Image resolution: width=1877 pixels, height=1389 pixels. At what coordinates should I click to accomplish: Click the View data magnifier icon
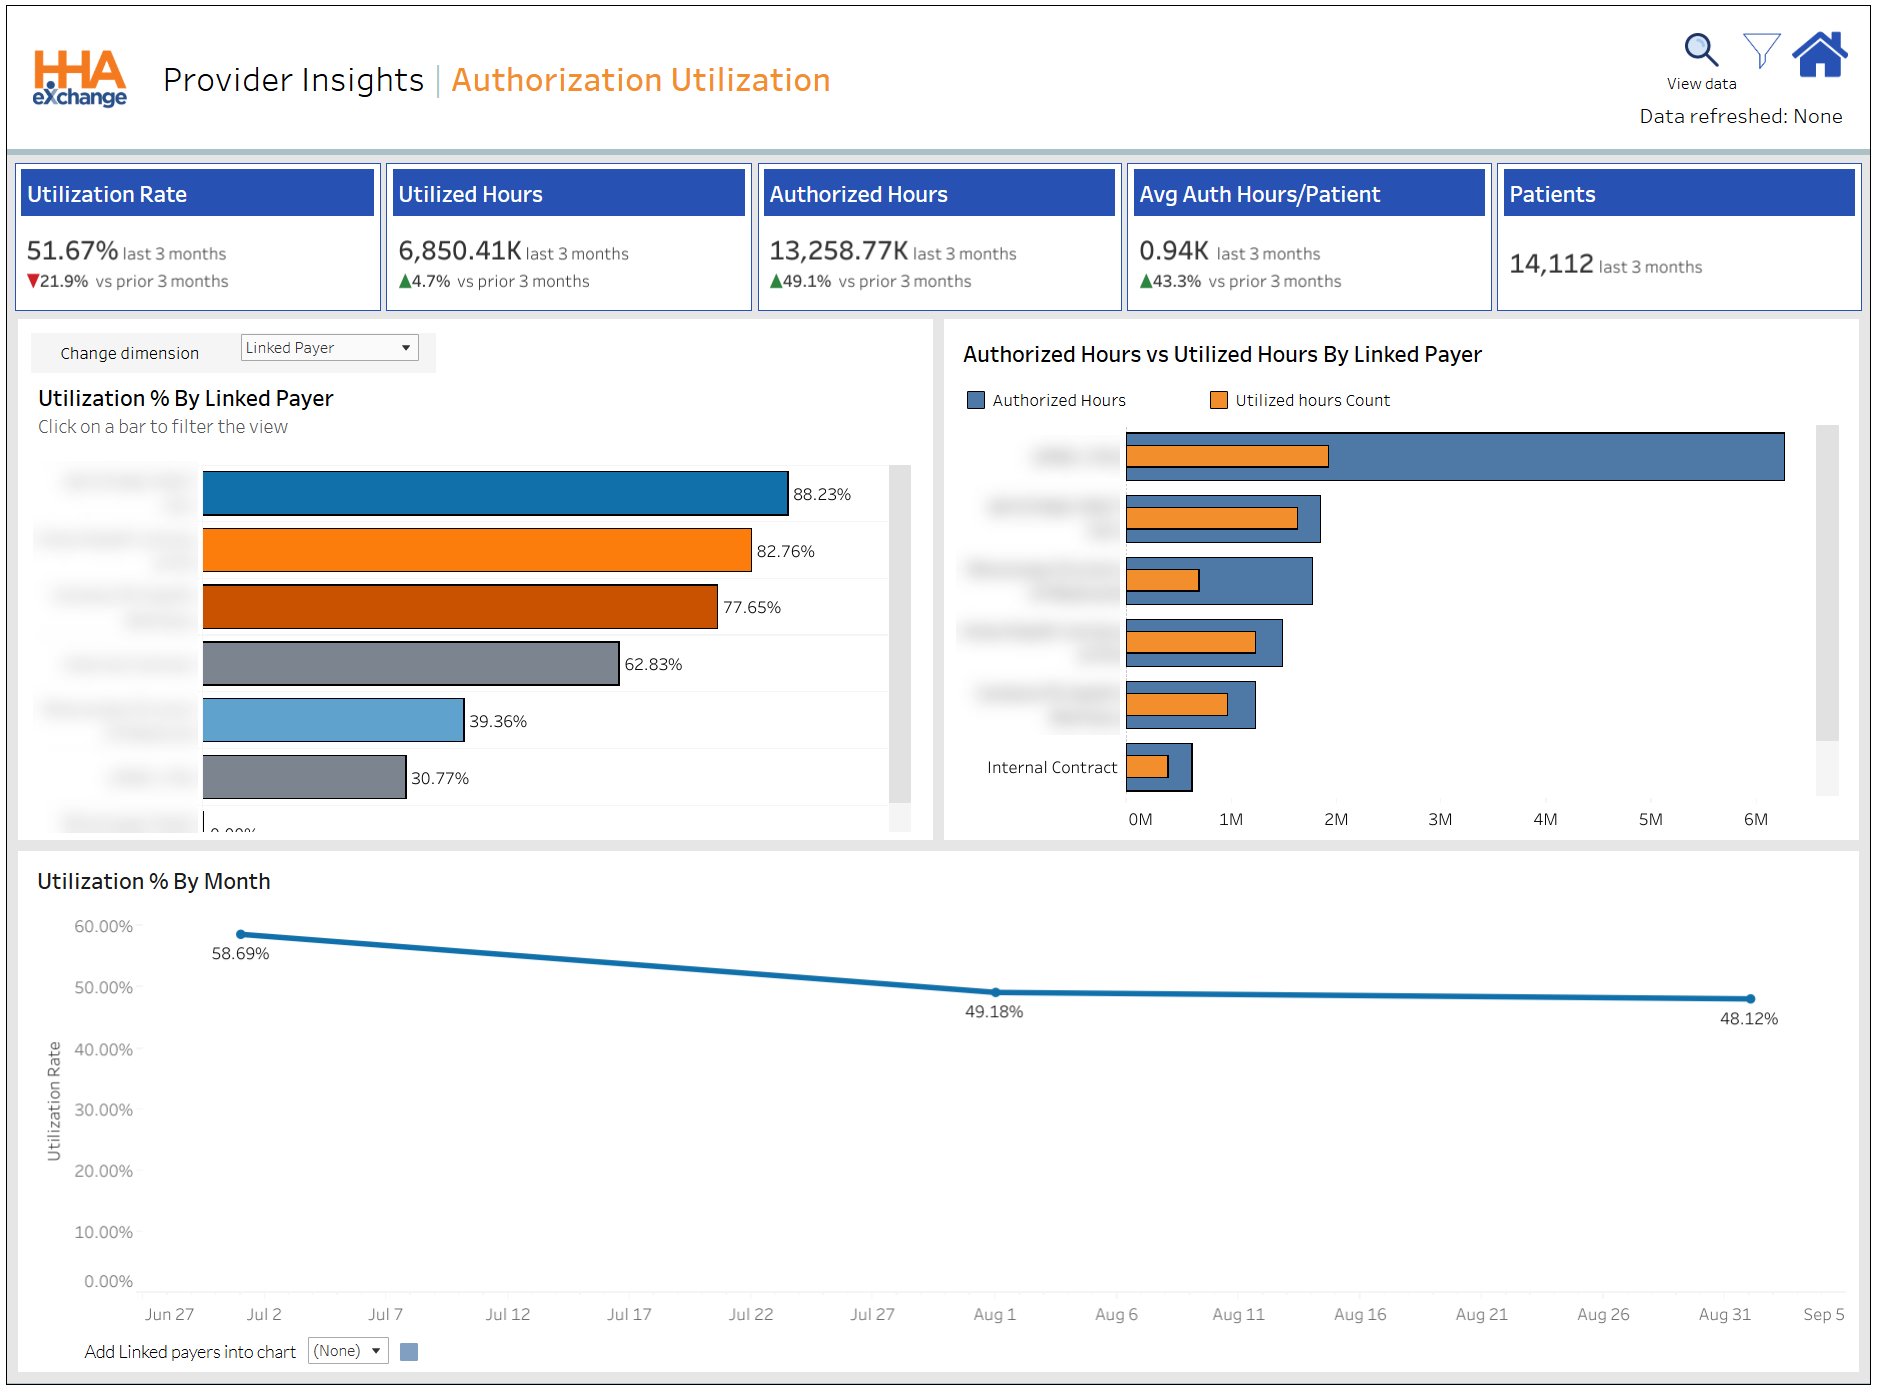pyautogui.click(x=1700, y=49)
